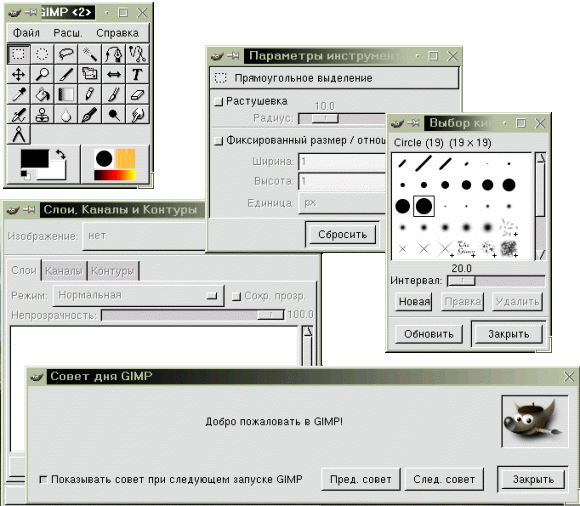This screenshot has height=506, width=580.
Task: Open the Справка menu
Action: coord(118,33)
